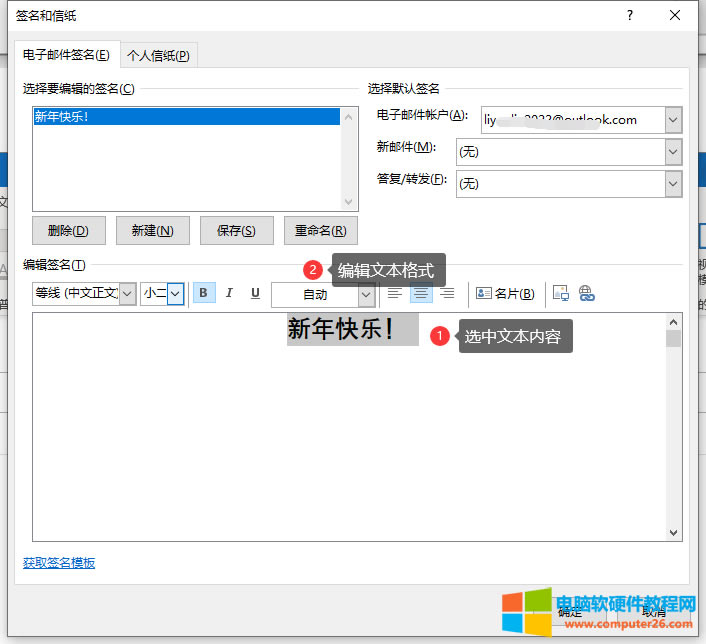Viewport: 706px width, 644px height.
Task: Switch to 电子邮件签名 tab
Action: (x=67, y=55)
